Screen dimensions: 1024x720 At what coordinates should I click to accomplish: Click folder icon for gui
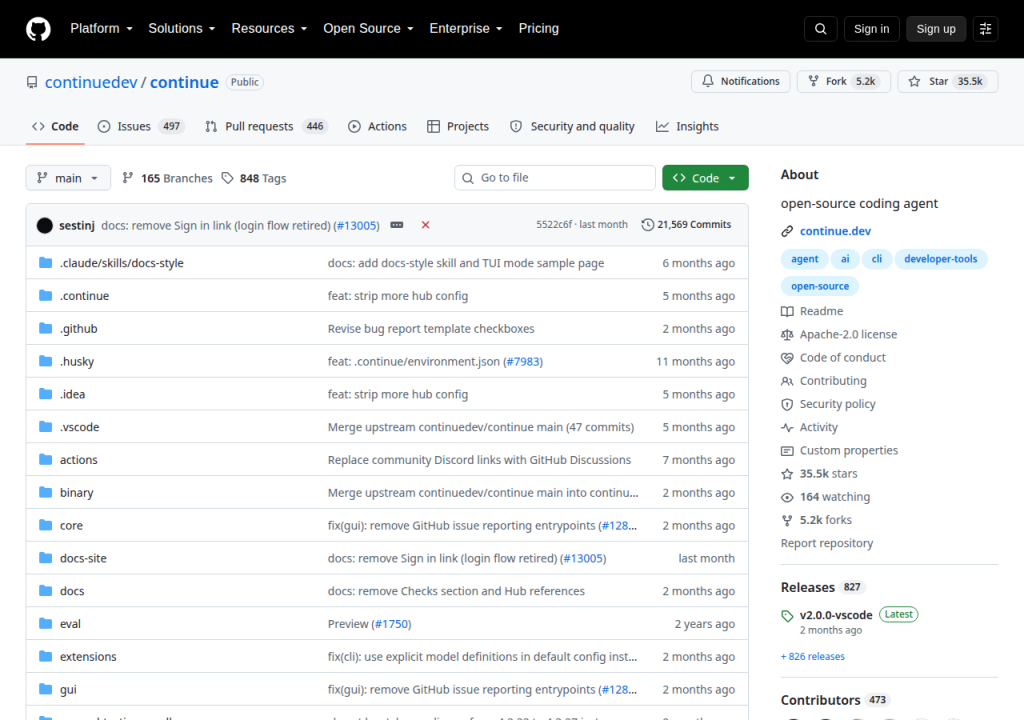pos(45,689)
